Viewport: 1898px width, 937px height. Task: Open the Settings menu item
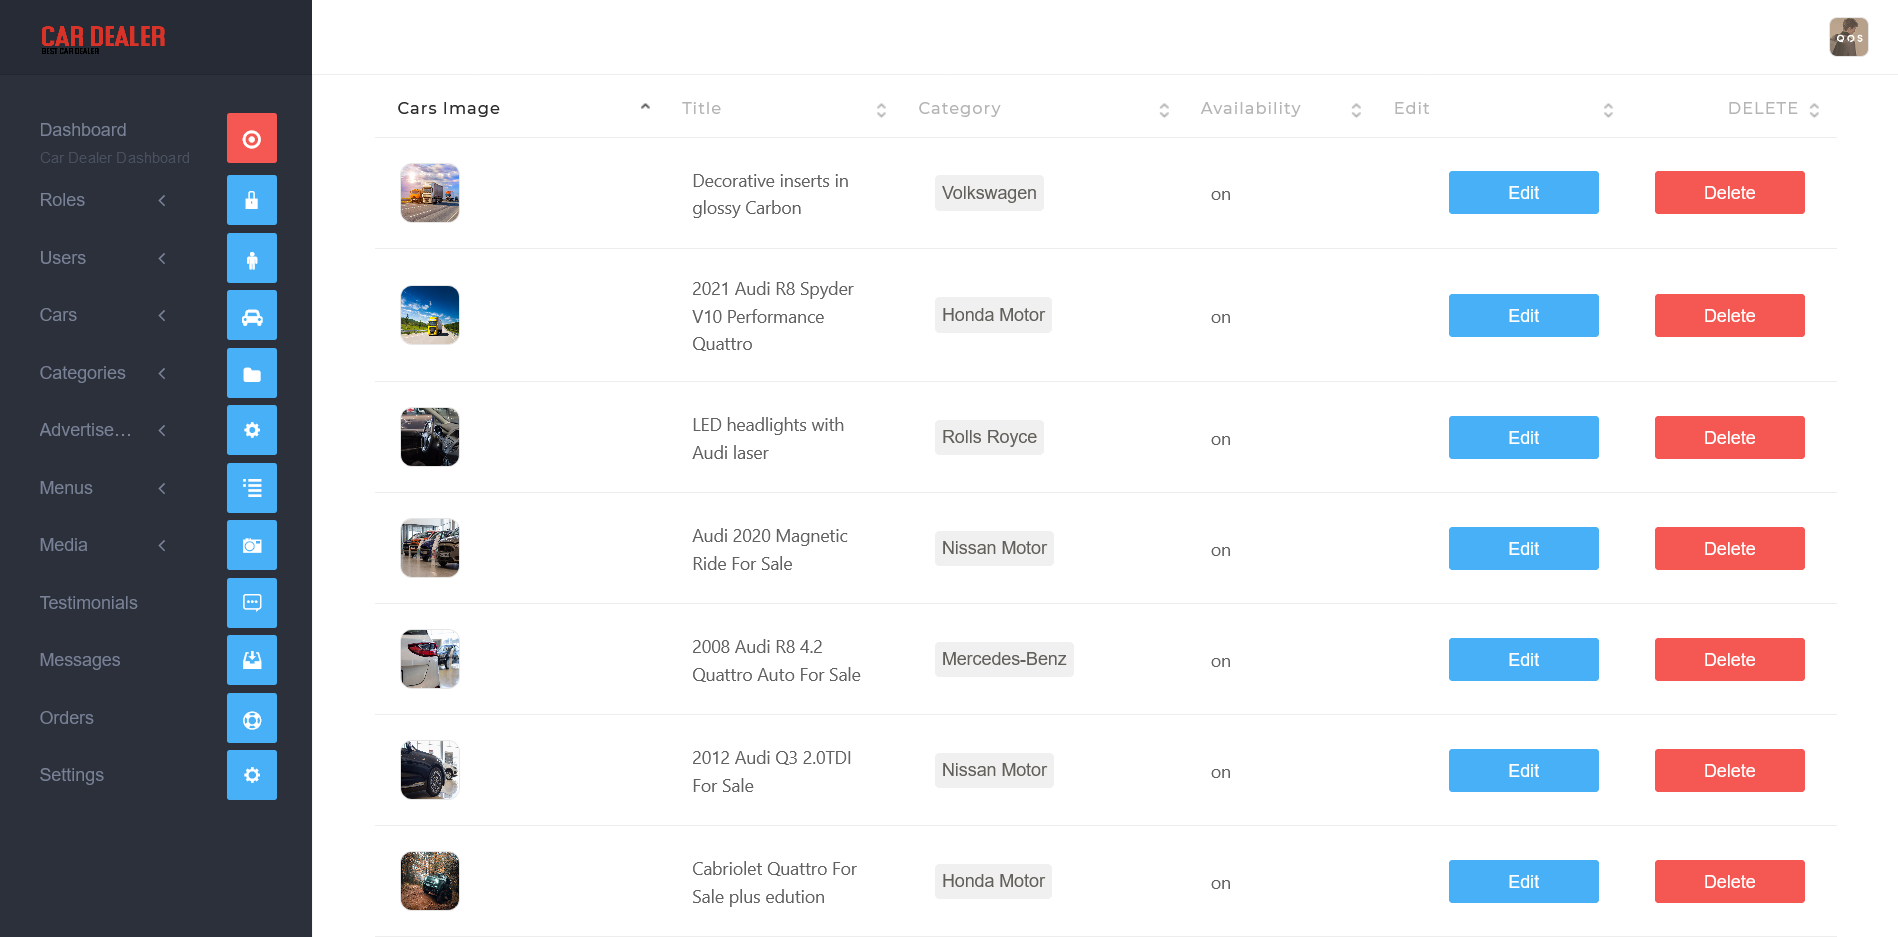[72, 775]
